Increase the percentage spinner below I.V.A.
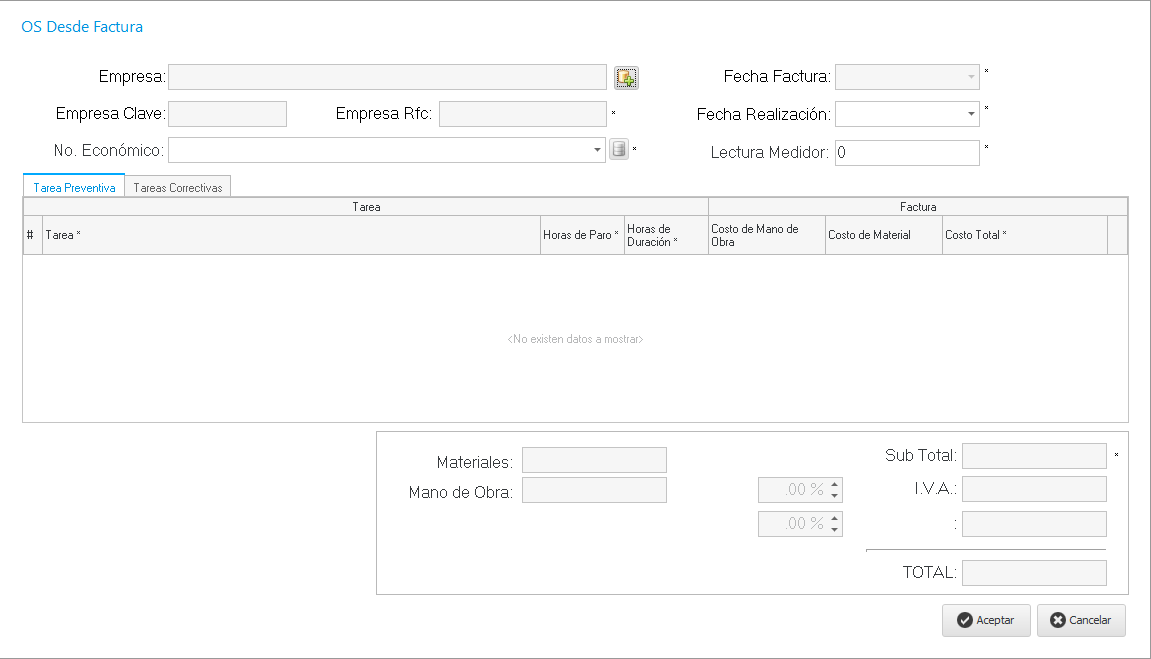Viewport: 1151px width, 659px height. tap(835, 519)
